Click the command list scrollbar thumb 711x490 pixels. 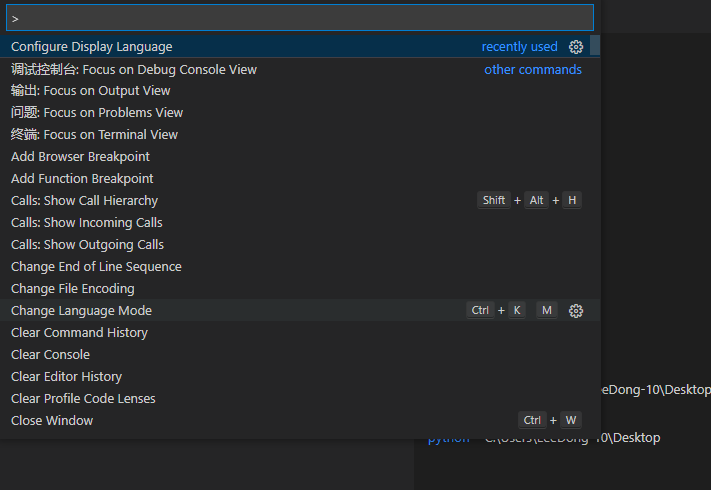(x=595, y=46)
